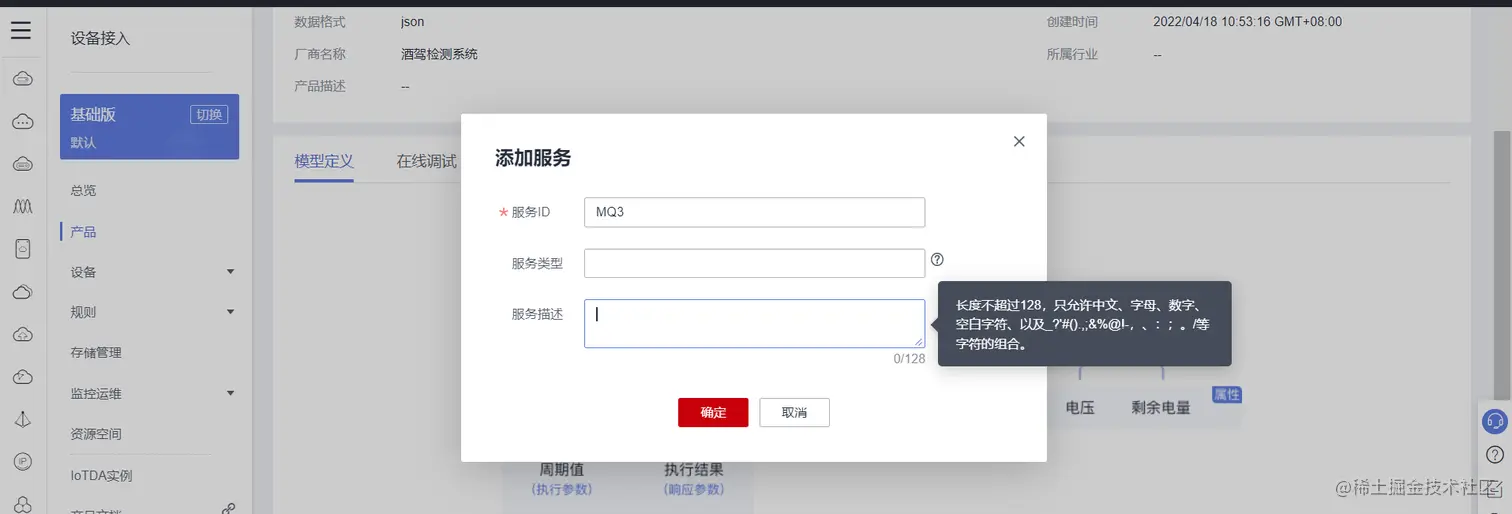Open 资源空间 in the sidebar
This screenshot has height=514, width=1512.
[96, 434]
